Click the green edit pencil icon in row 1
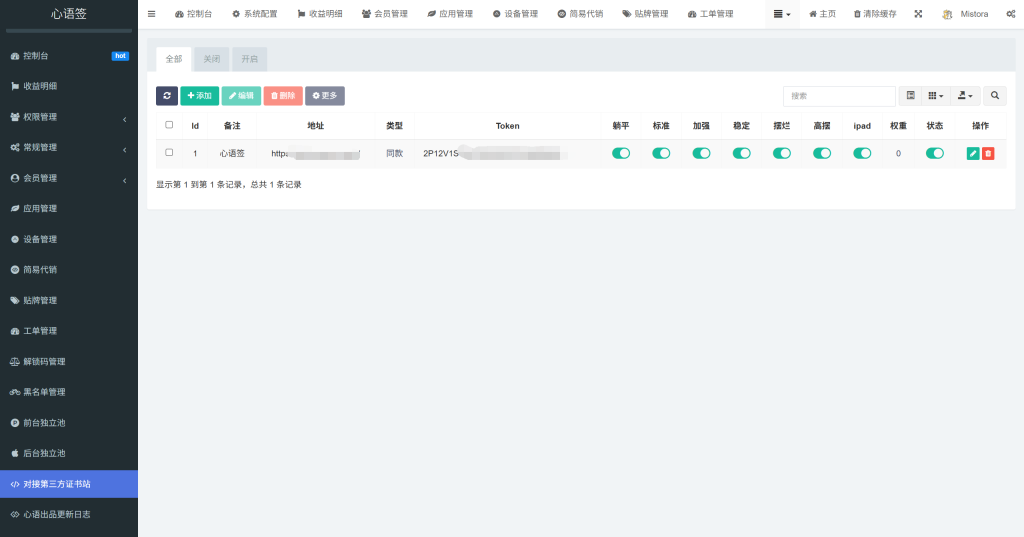1024x537 pixels. pyautogui.click(x=973, y=154)
